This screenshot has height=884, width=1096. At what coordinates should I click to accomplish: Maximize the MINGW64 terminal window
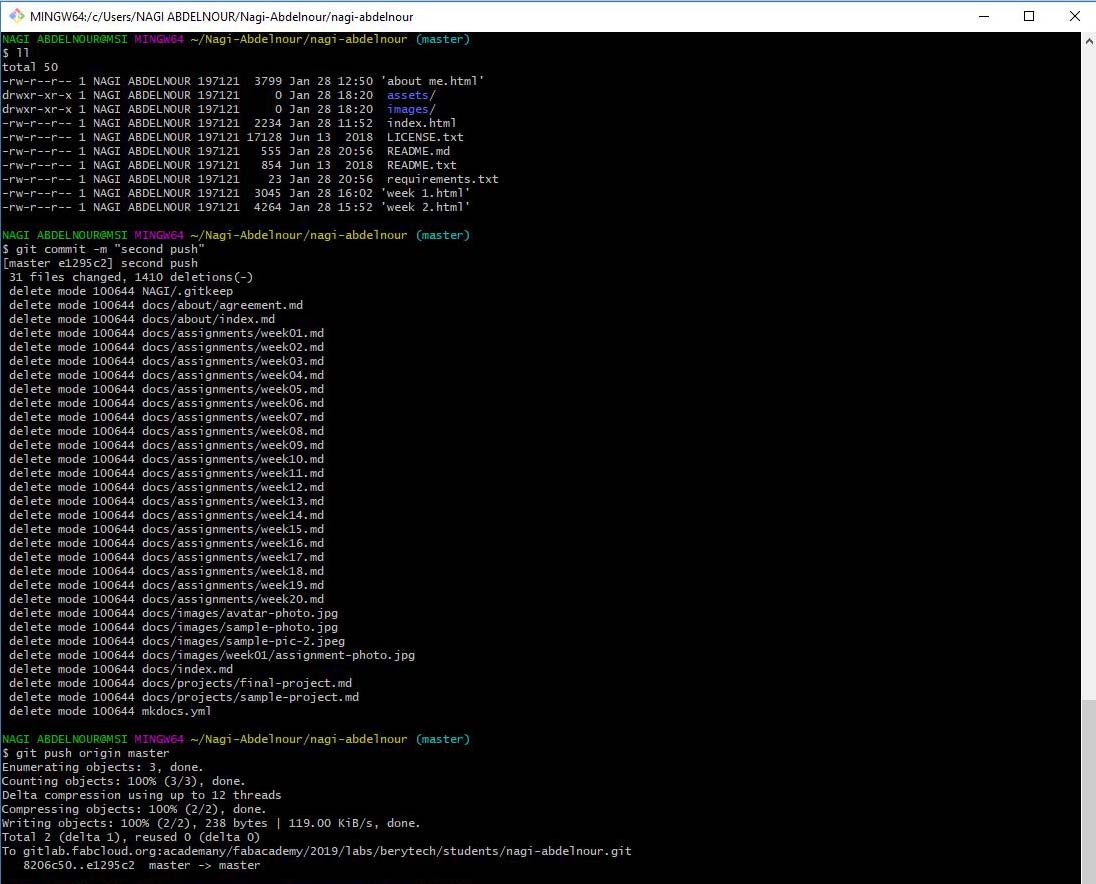[x=1029, y=16]
